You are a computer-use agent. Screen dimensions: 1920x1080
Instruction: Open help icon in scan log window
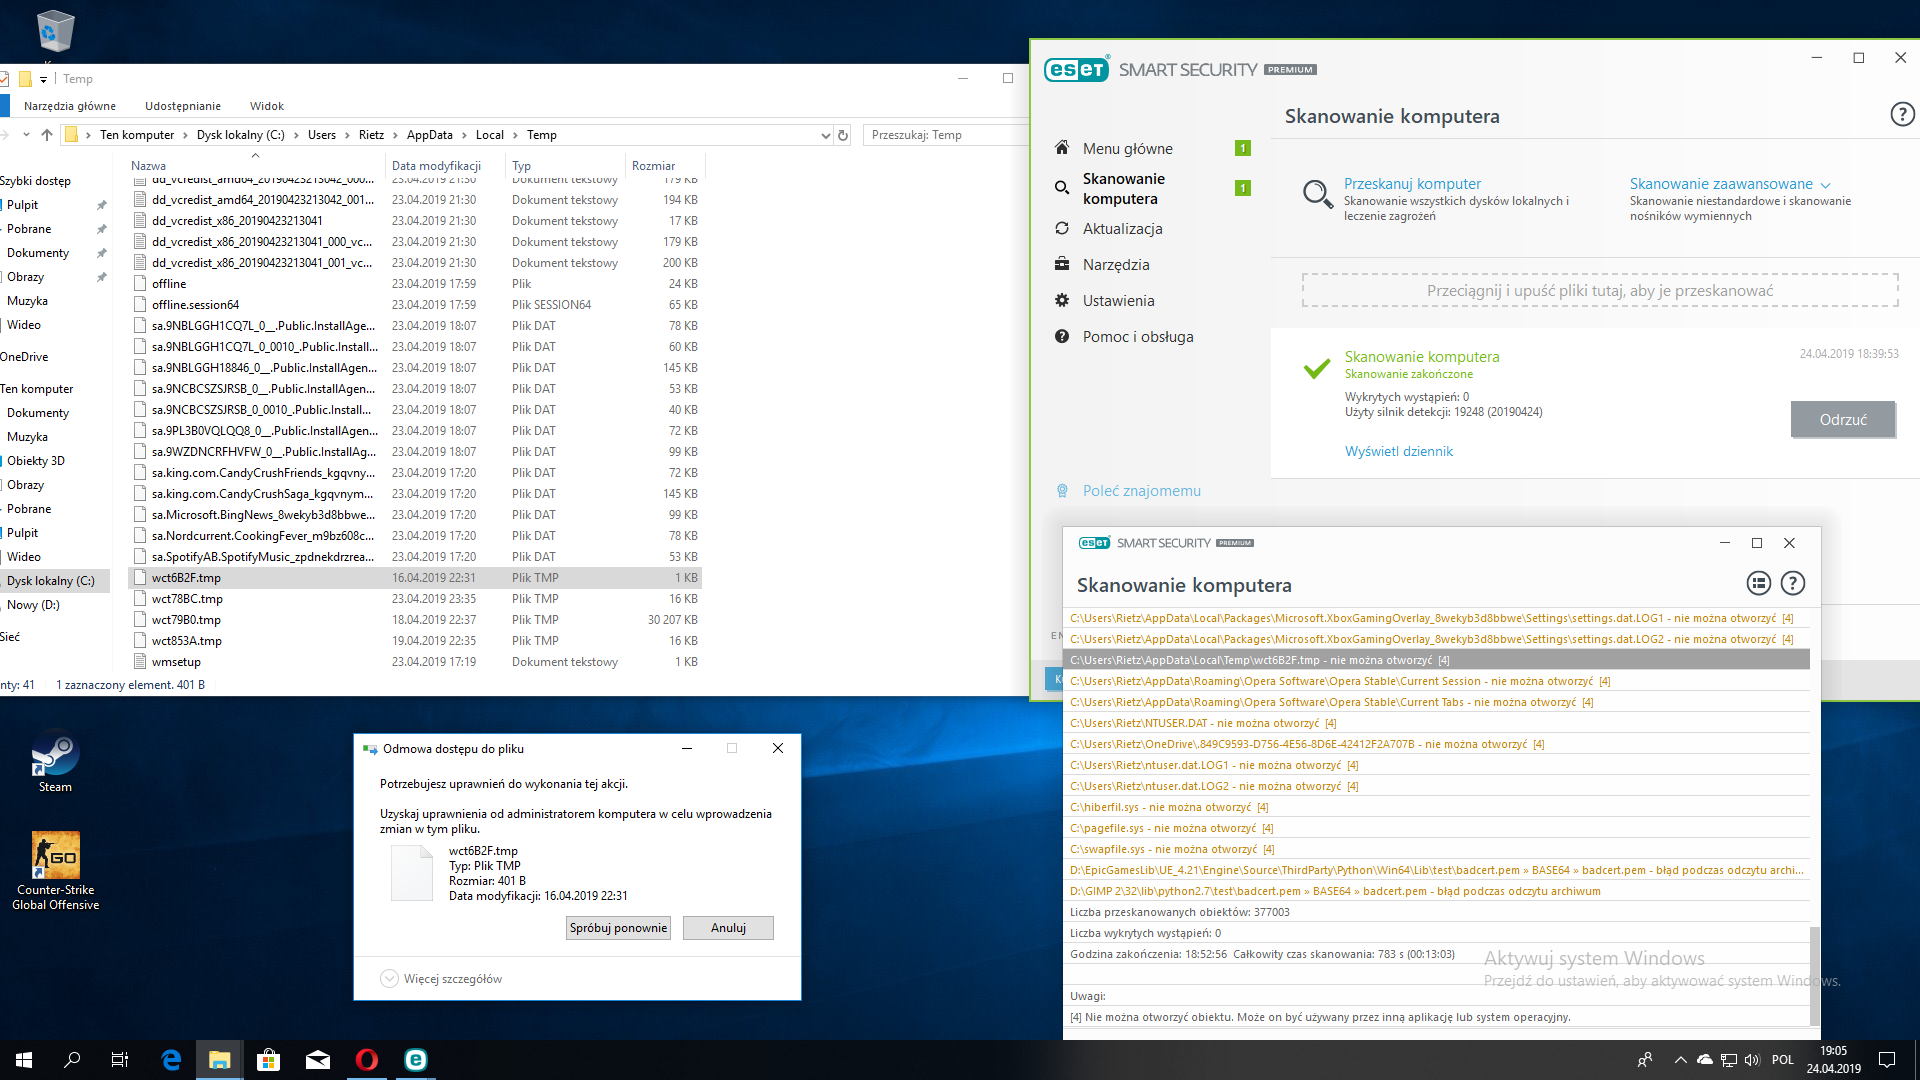(x=1793, y=583)
